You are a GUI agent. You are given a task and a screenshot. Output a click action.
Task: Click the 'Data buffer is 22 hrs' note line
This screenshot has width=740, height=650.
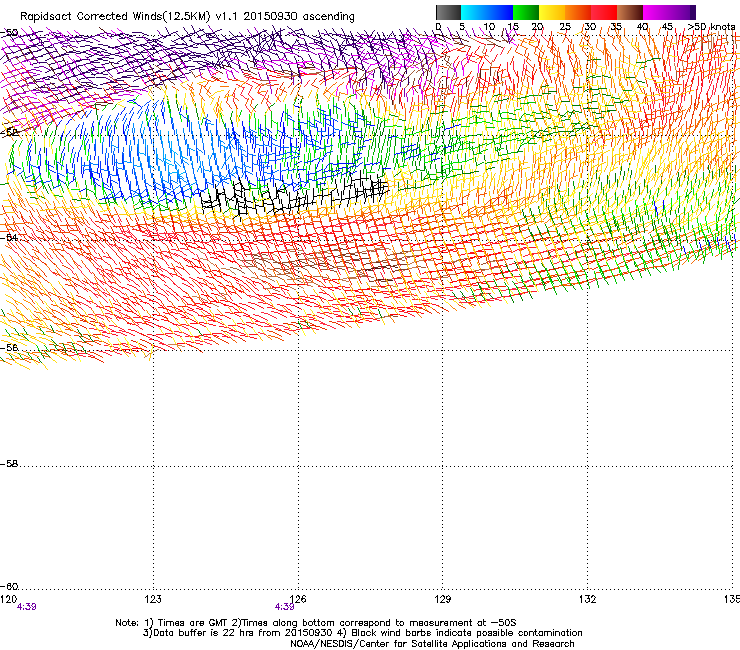tap(362, 633)
